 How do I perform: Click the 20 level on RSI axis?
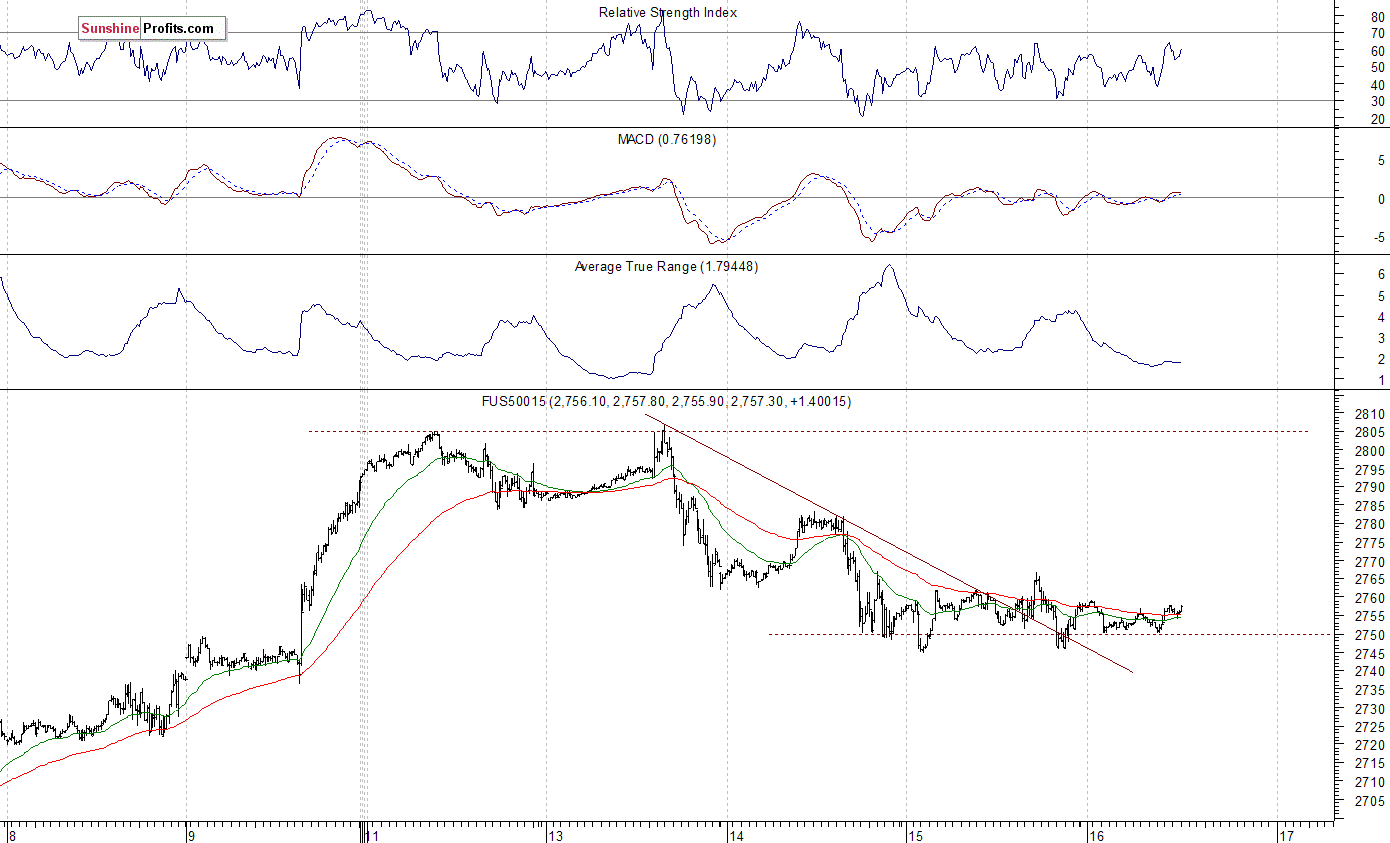(x=1377, y=119)
